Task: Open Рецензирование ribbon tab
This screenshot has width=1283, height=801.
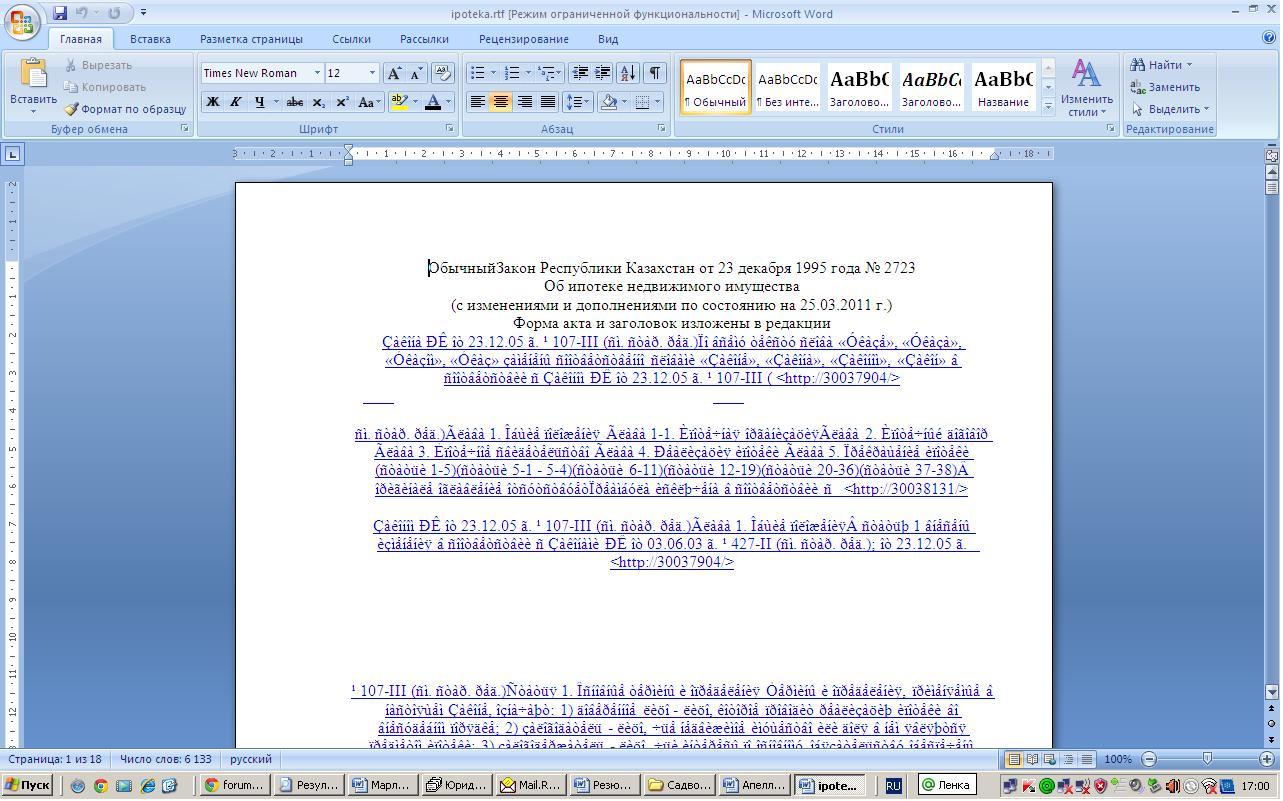Action: pyautogui.click(x=523, y=39)
